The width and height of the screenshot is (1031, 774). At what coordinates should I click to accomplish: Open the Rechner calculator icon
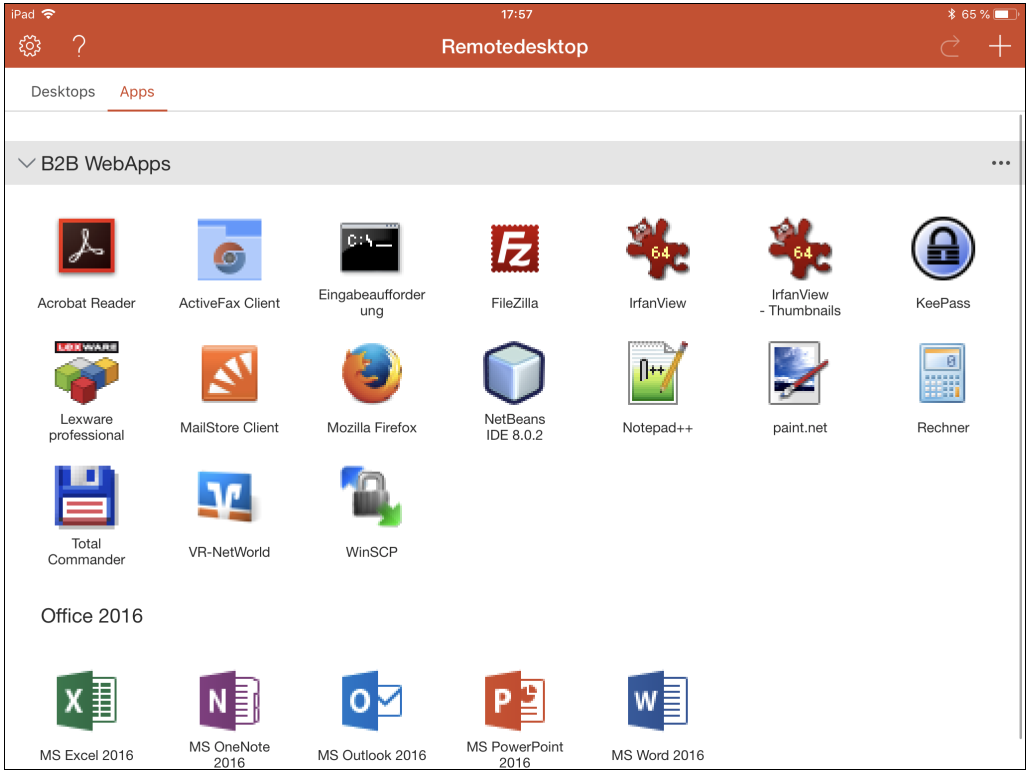(942, 373)
